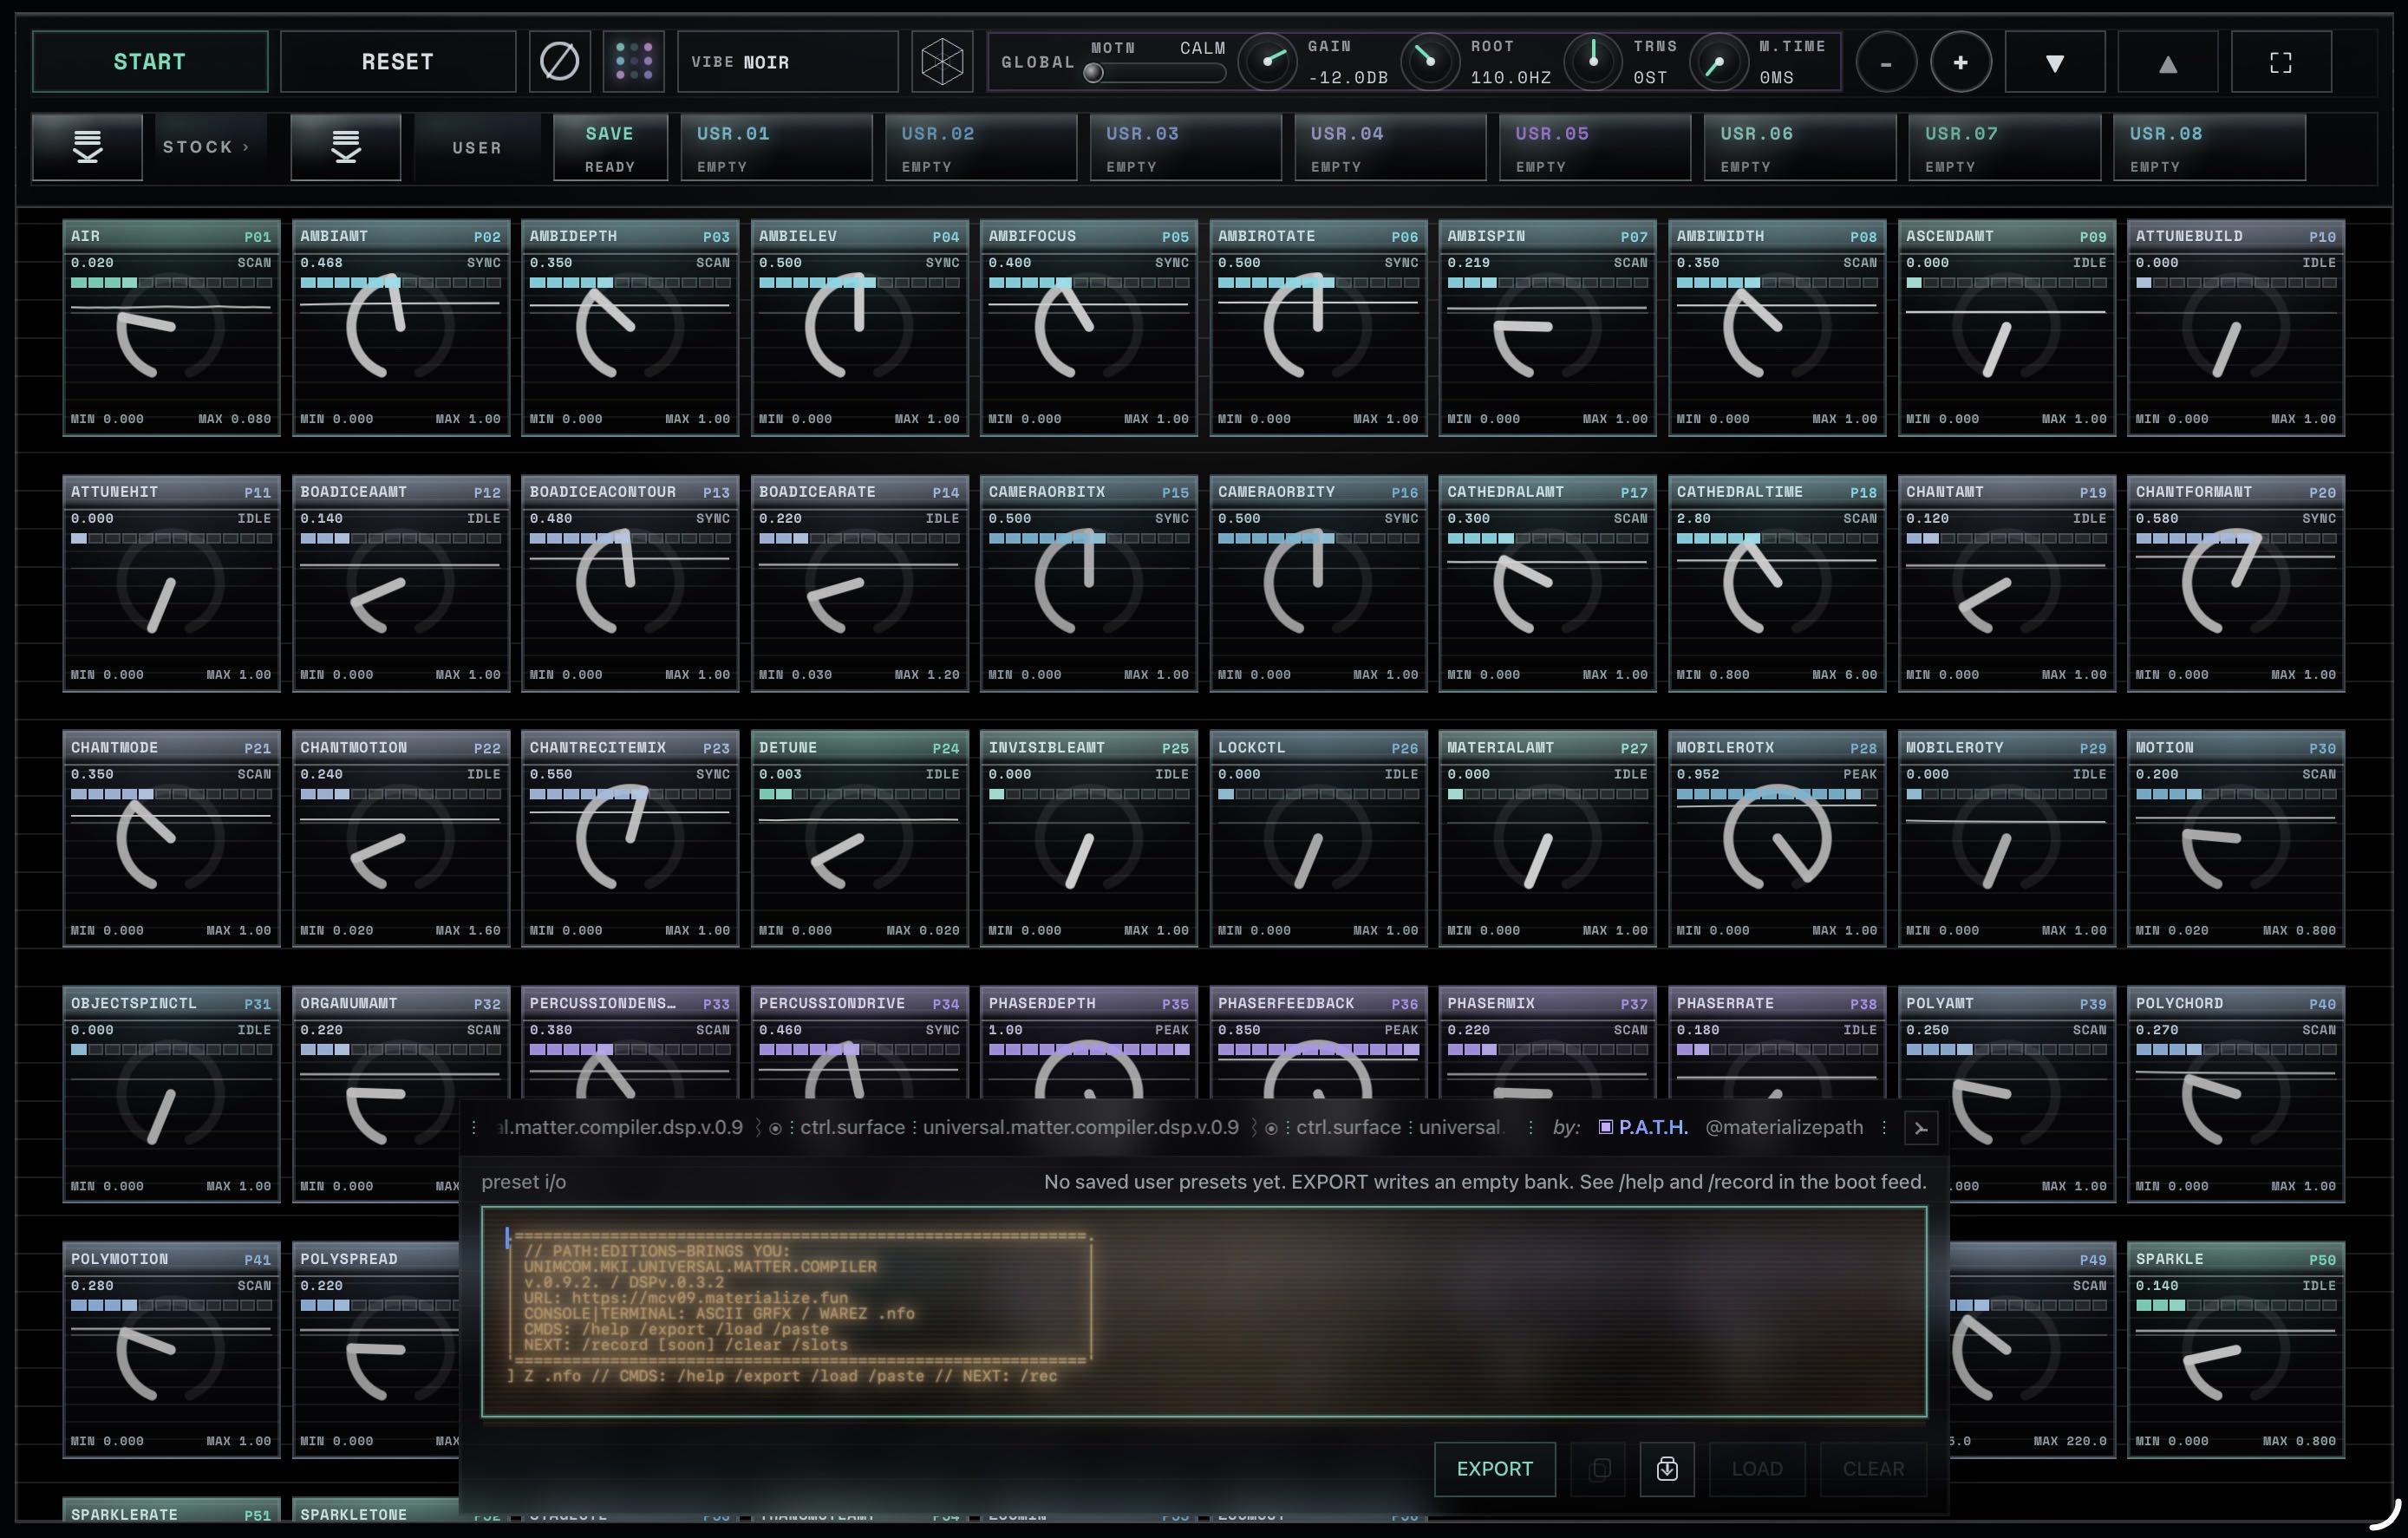Click the up-pointing triangle button
Image resolution: width=2408 pixels, height=1538 pixels.
pyautogui.click(x=2168, y=63)
